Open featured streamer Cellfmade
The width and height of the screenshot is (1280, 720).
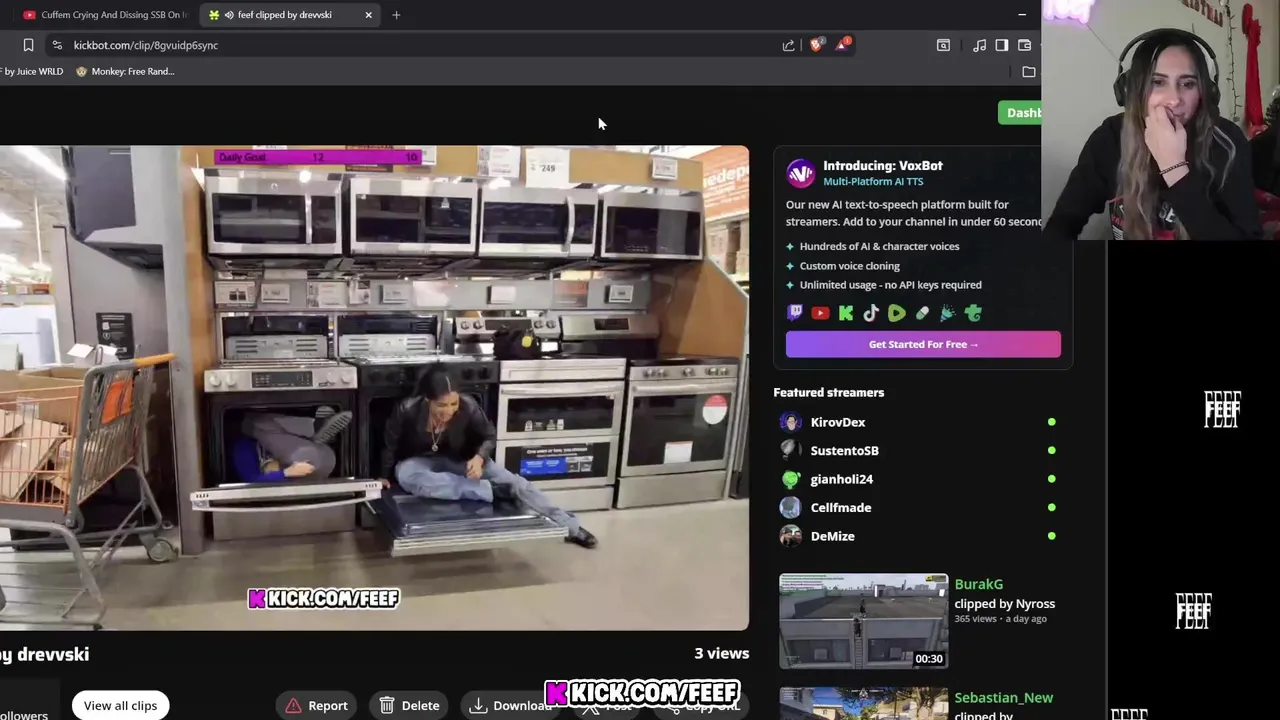(x=840, y=508)
